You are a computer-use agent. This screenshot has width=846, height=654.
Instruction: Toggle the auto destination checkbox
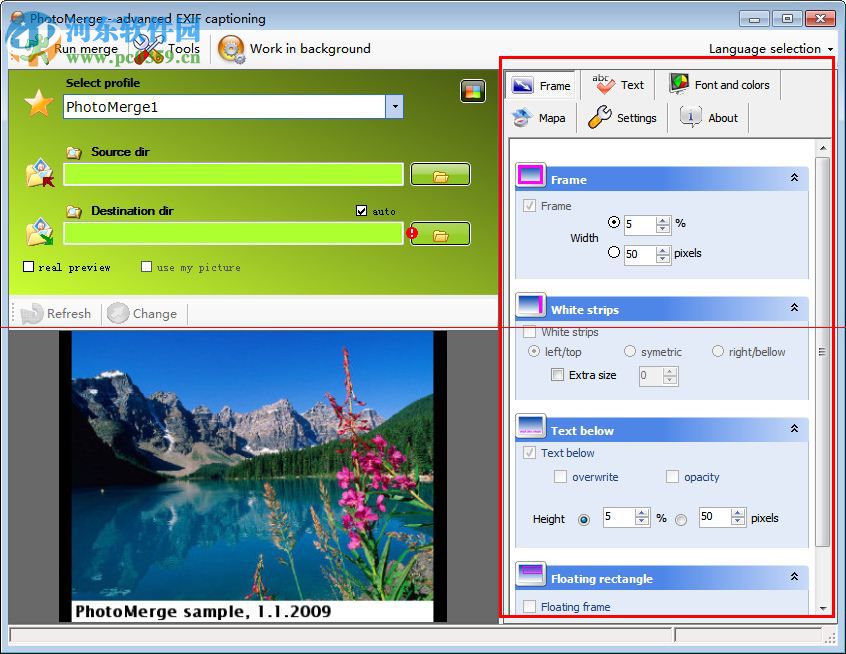(361, 210)
